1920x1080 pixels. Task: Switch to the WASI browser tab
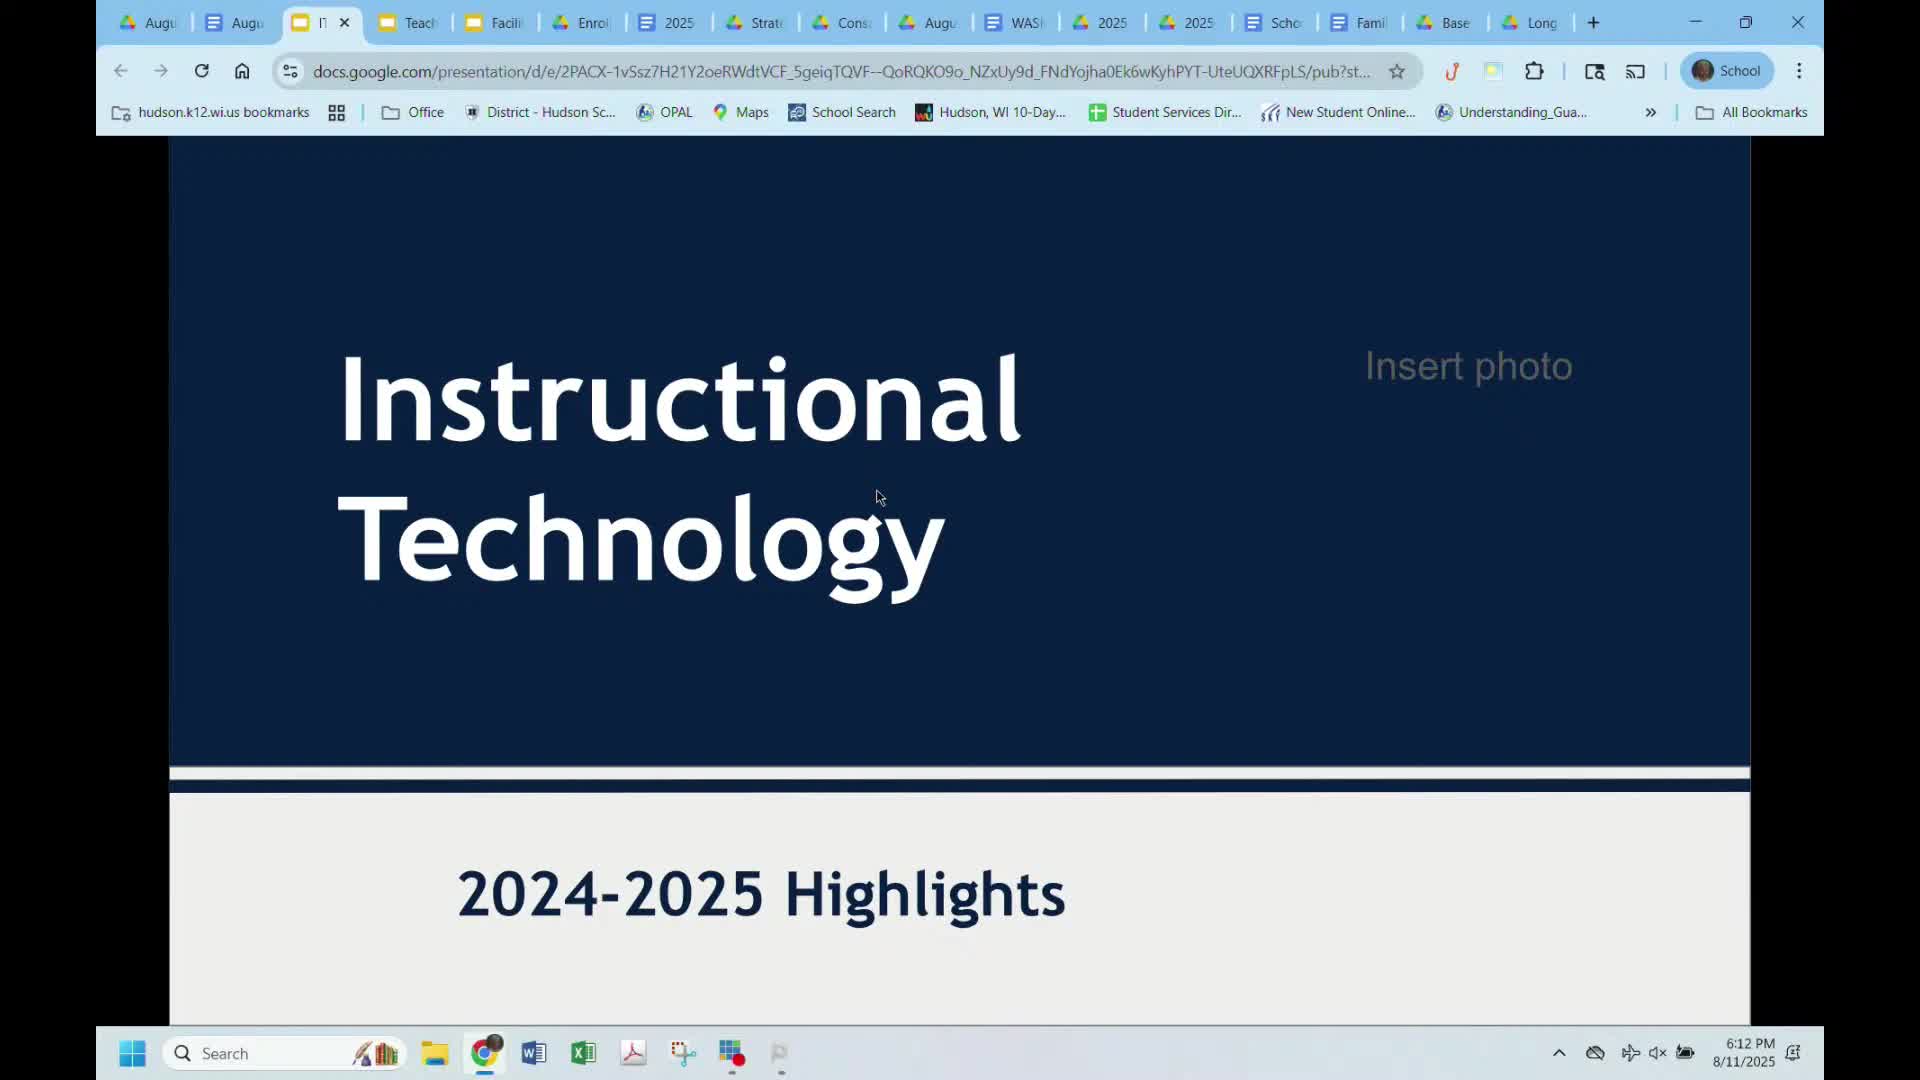(x=1015, y=23)
